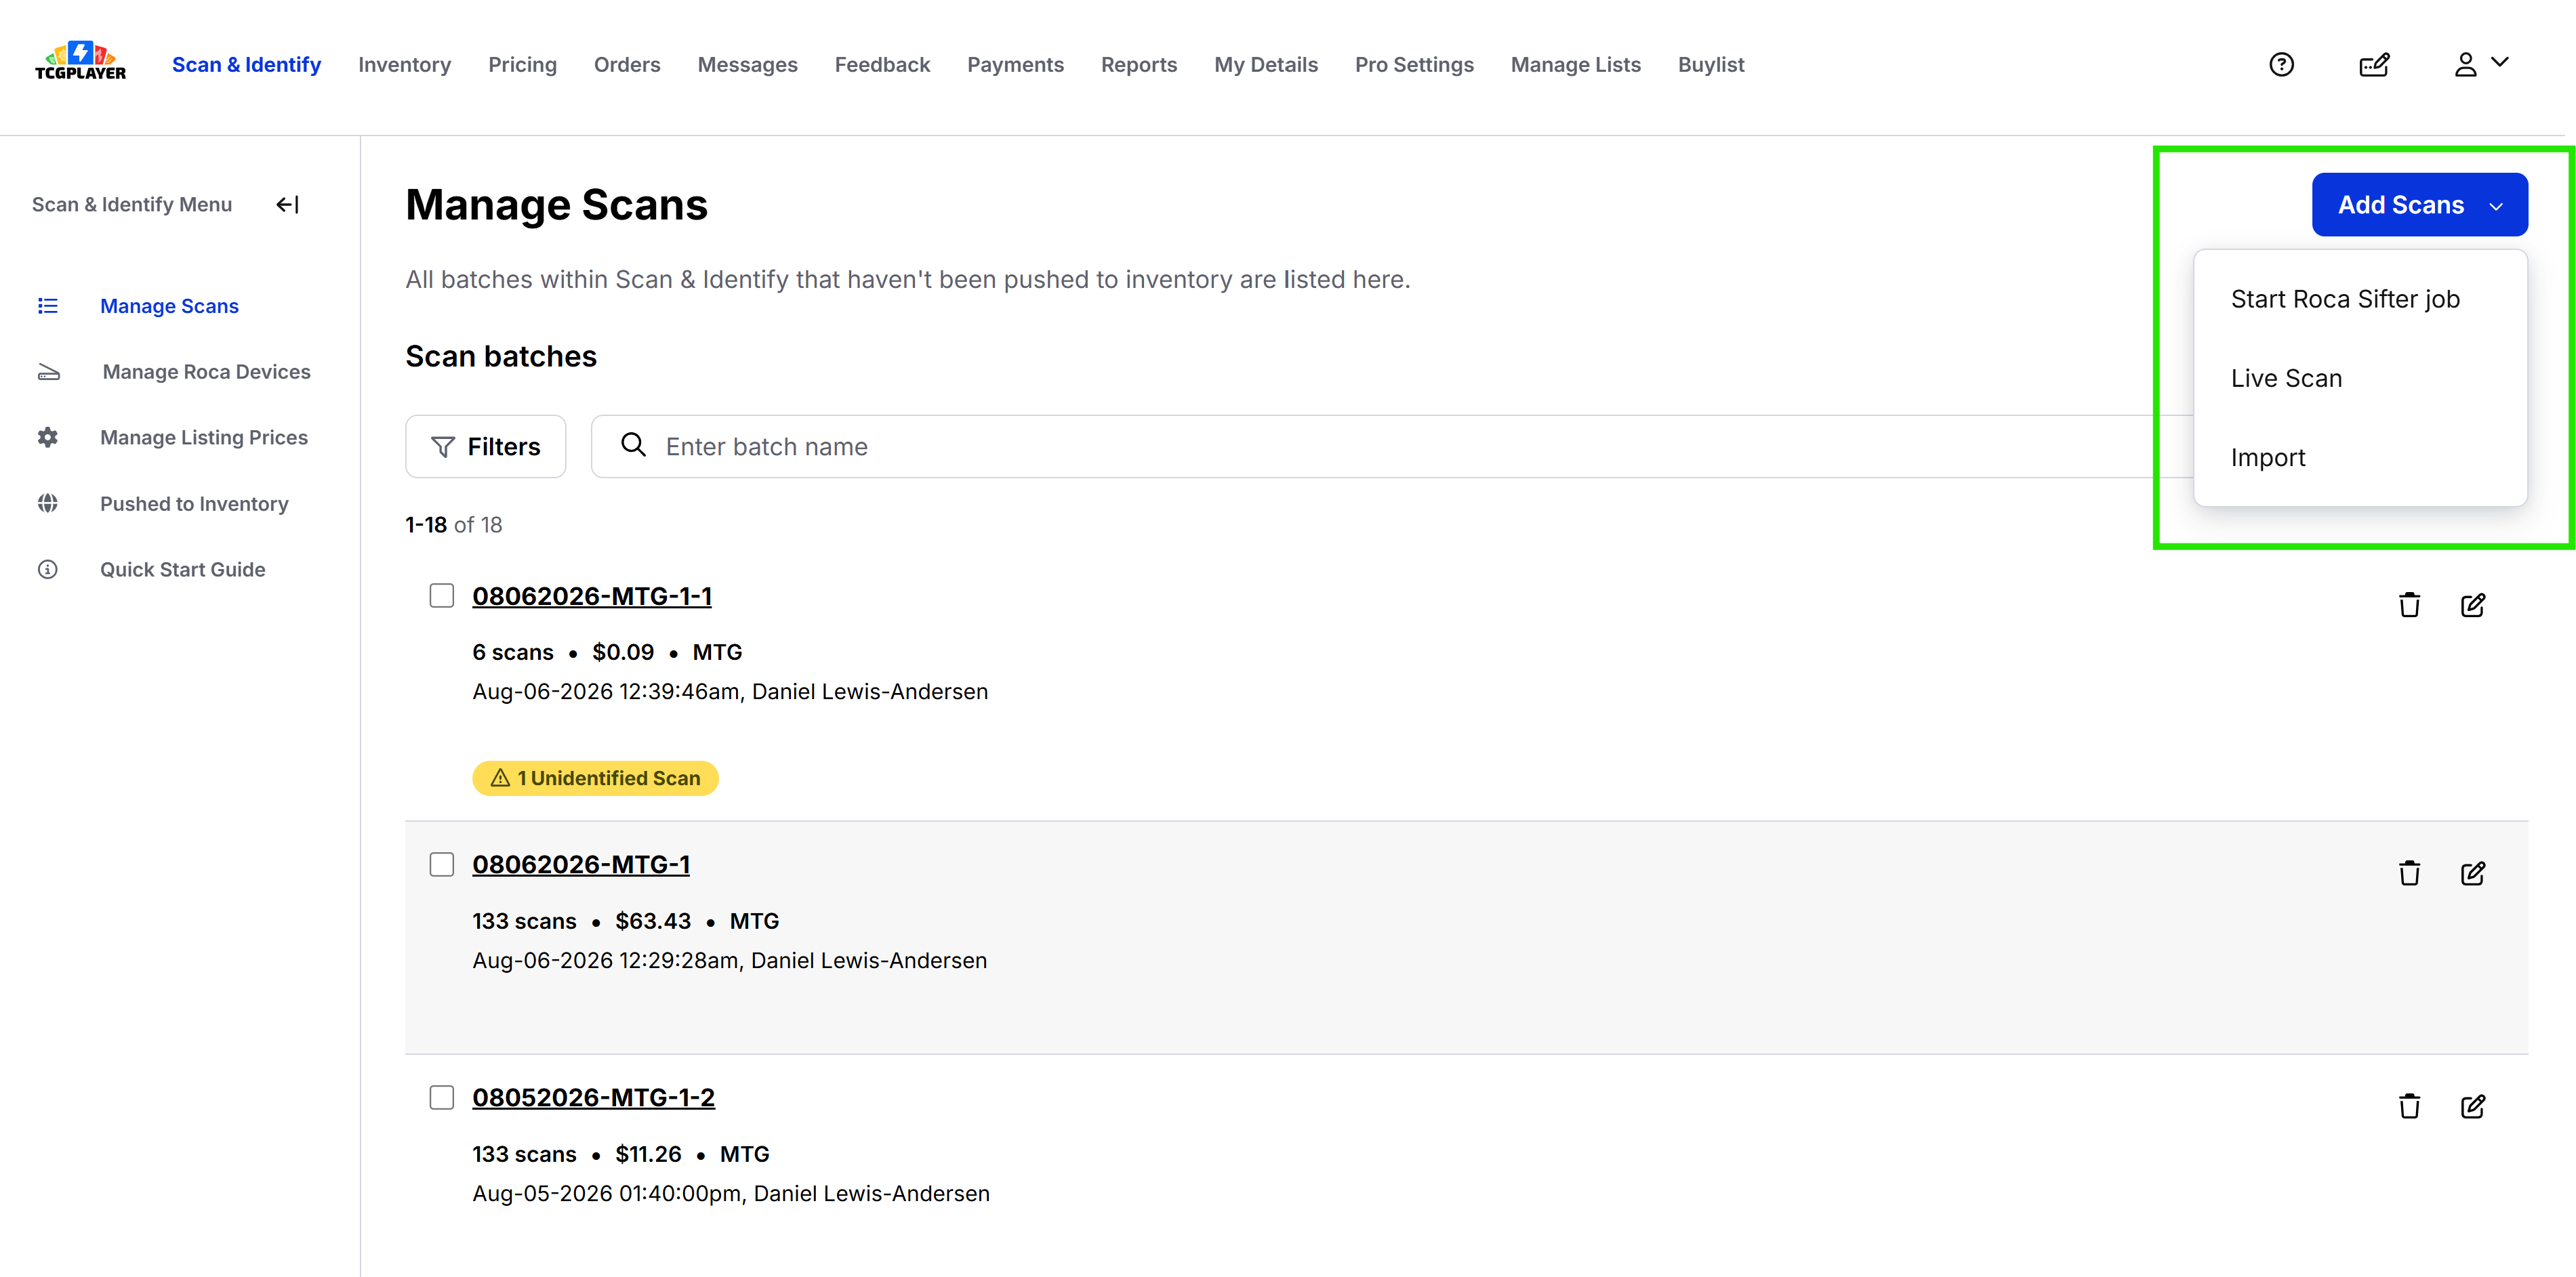This screenshot has height=1277, width=2576.
Task: Go to Manage Lists tab
Action: click(x=1575, y=65)
